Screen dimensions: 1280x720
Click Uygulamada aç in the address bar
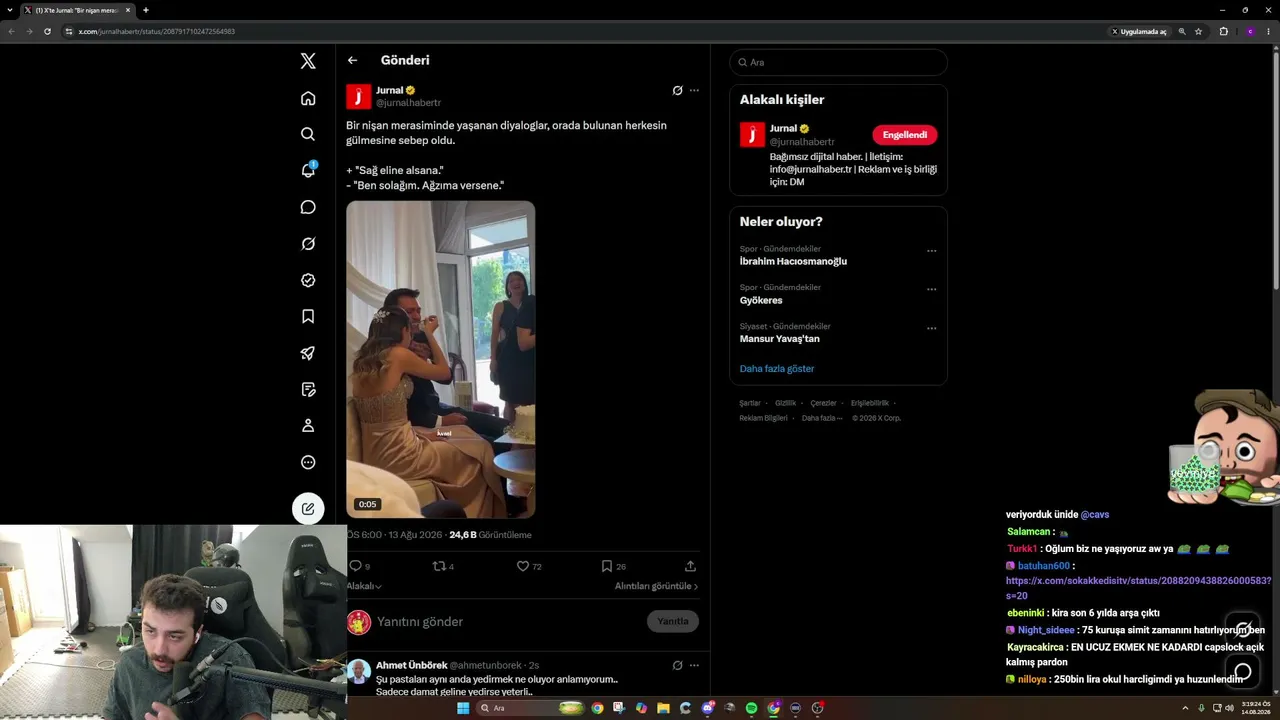[1139, 32]
